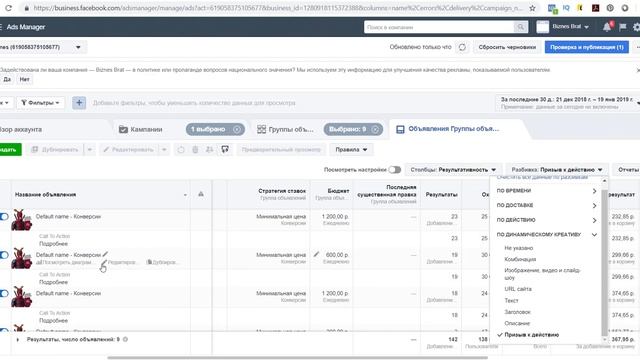Toggle the first ad's on/off switch
640x360 pixels.
[x=4, y=216]
